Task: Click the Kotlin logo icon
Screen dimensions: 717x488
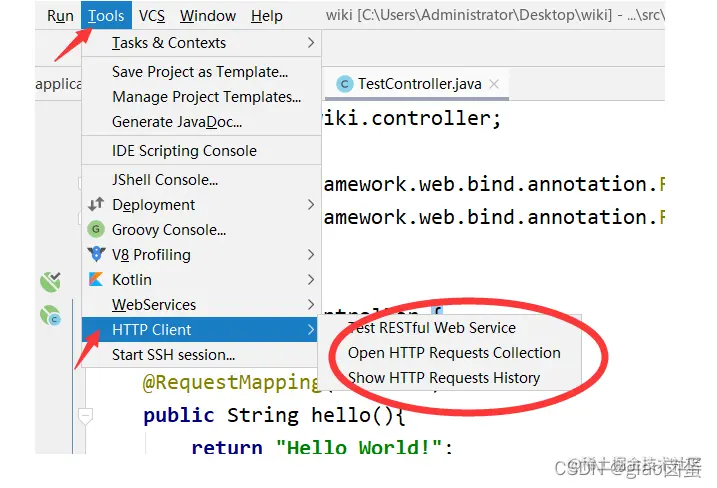Action: pyautogui.click(x=96, y=279)
